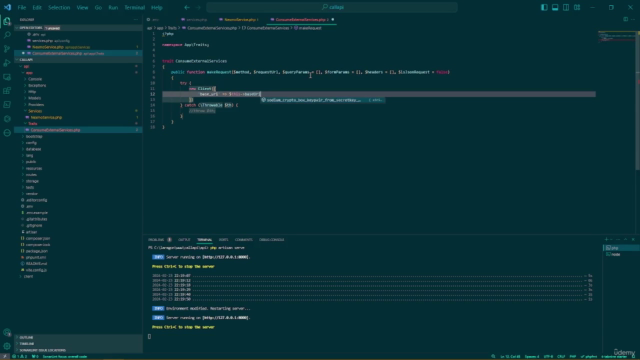
Task: Expand the bootstrap folder
Action: click(34, 136)
